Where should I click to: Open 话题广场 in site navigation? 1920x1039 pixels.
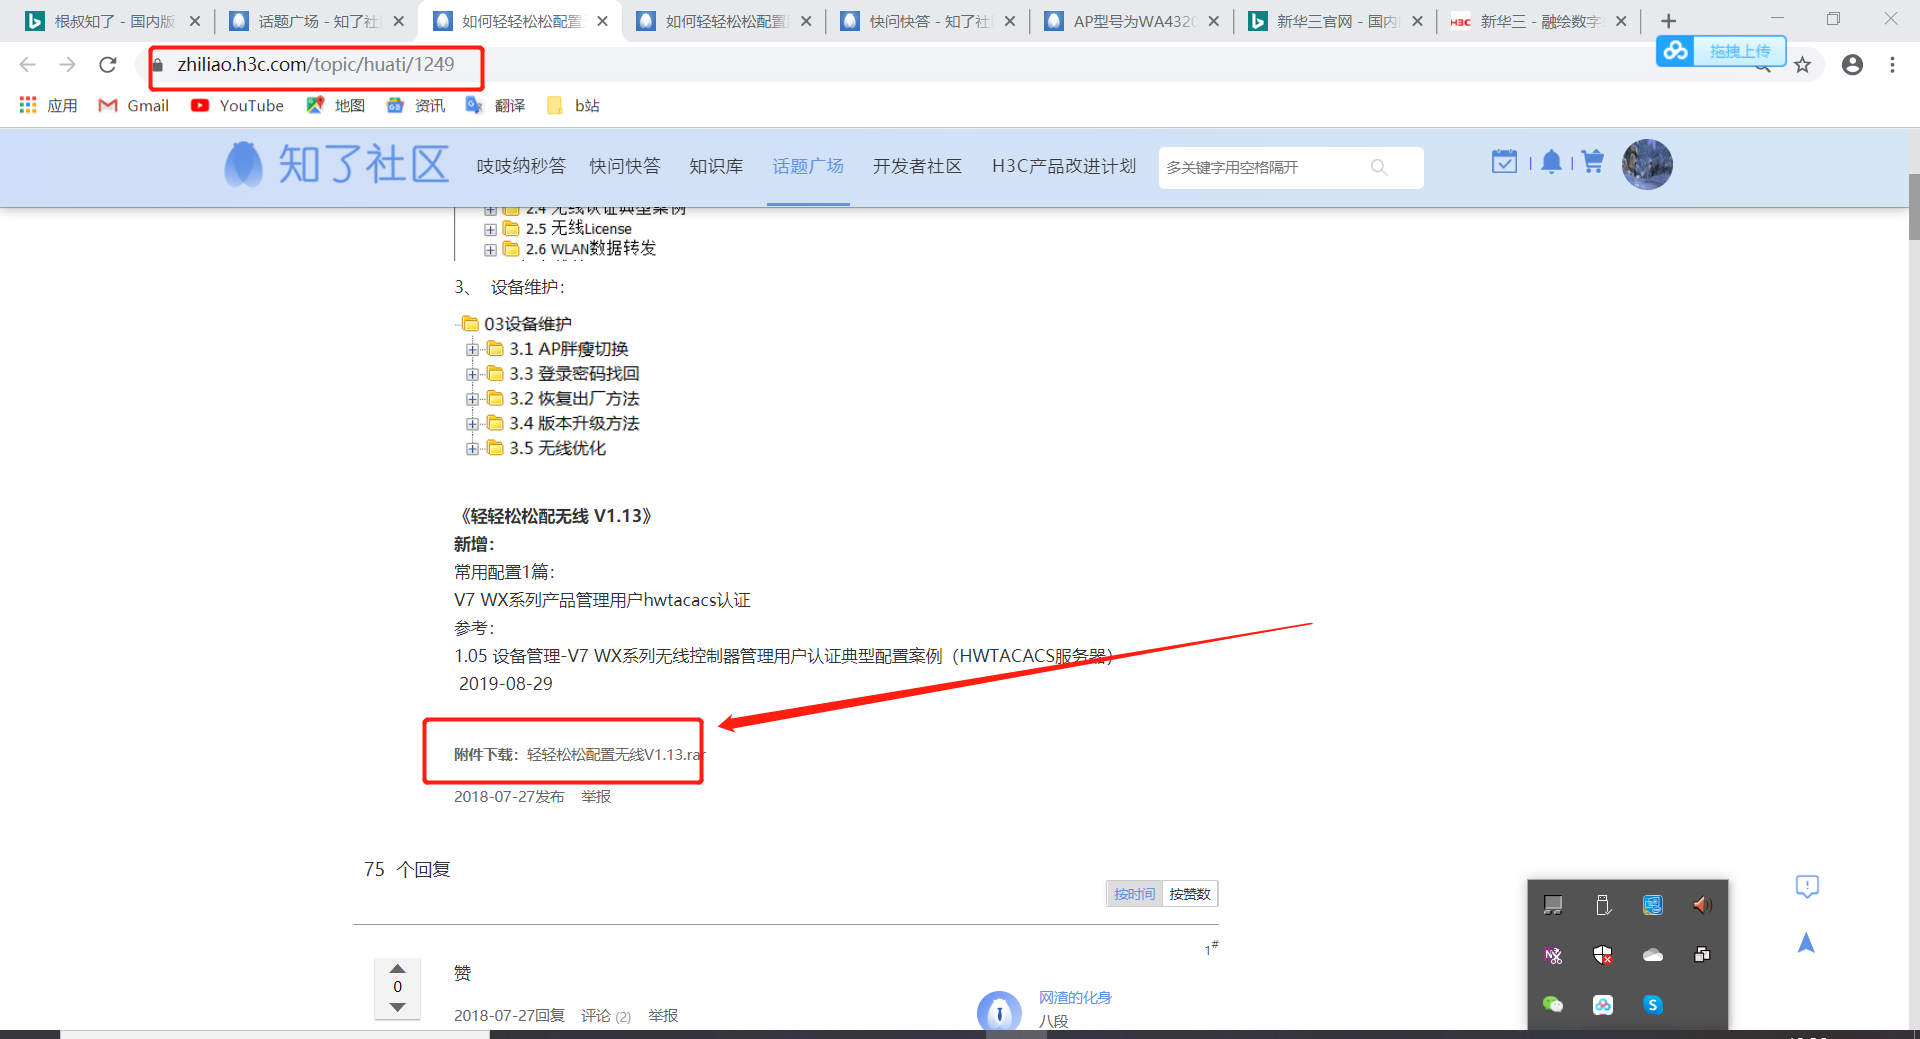pos(808,166)
